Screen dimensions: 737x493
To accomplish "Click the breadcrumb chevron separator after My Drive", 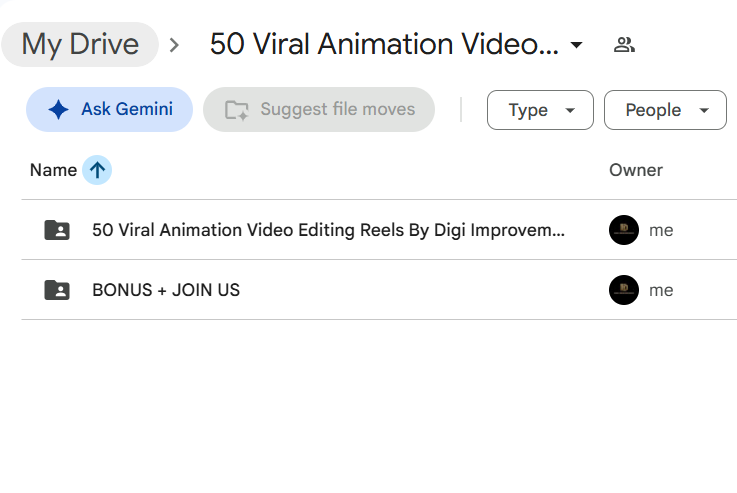I will pyautogui.click(x=174, y=45).
